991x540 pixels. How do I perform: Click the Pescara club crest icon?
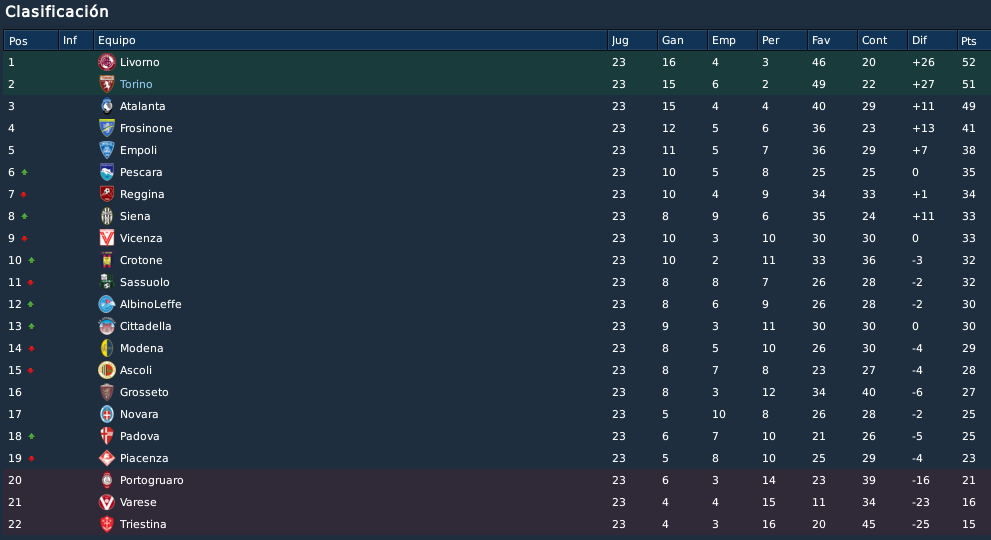coord(107,172)
